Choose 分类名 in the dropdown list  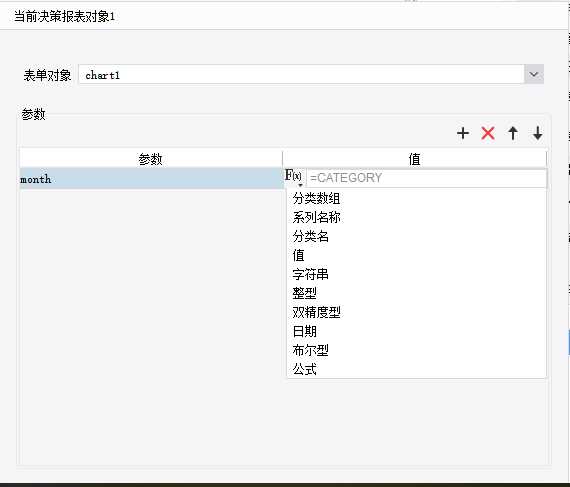click(416, 237)
